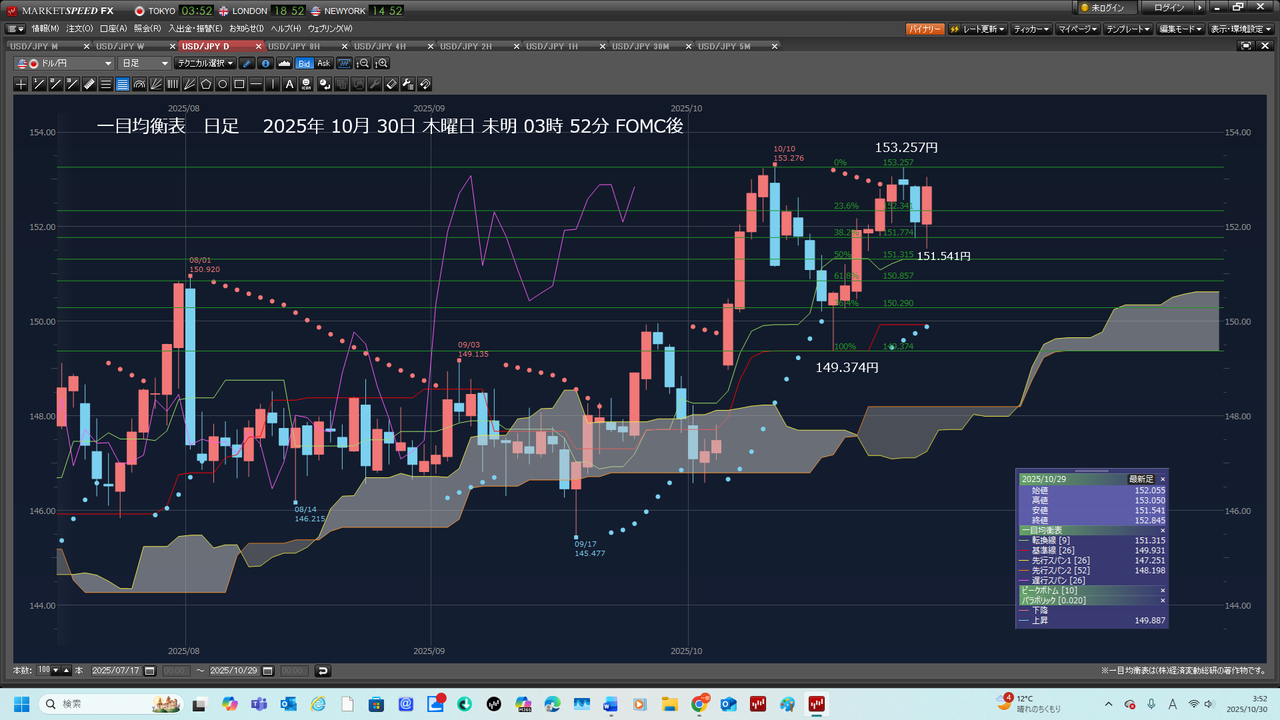This screenshot has height=720, width=1280.
Task: Toggle Bid price display
Action: 304,63
